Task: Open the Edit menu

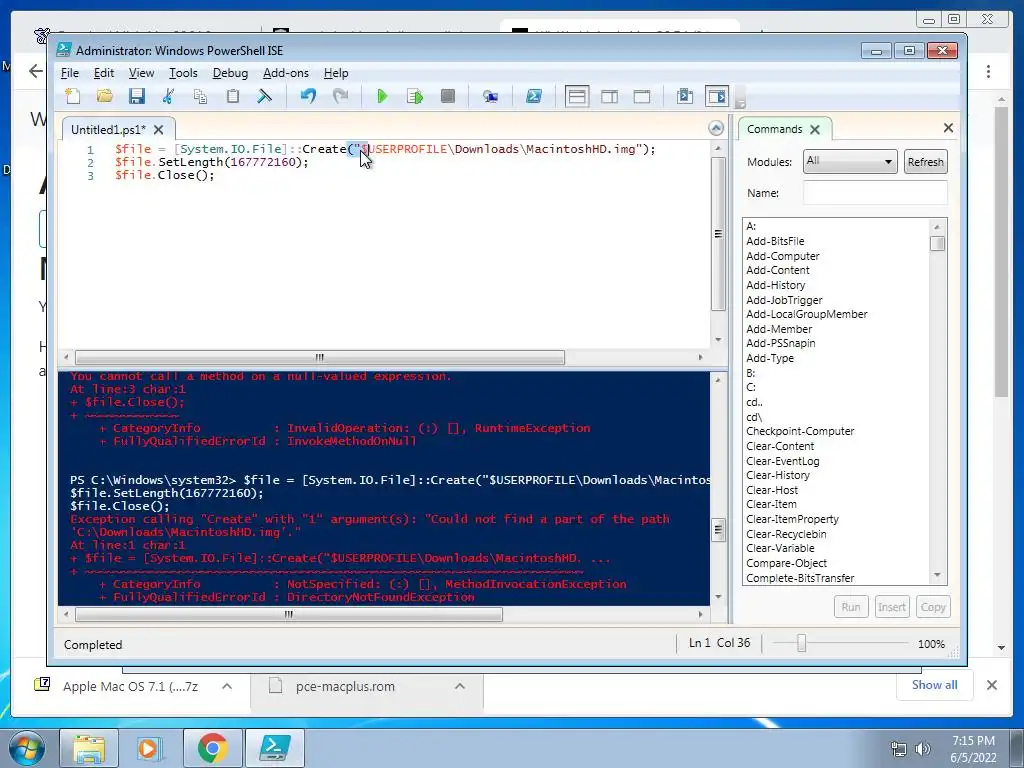Action: click(103, 73)
